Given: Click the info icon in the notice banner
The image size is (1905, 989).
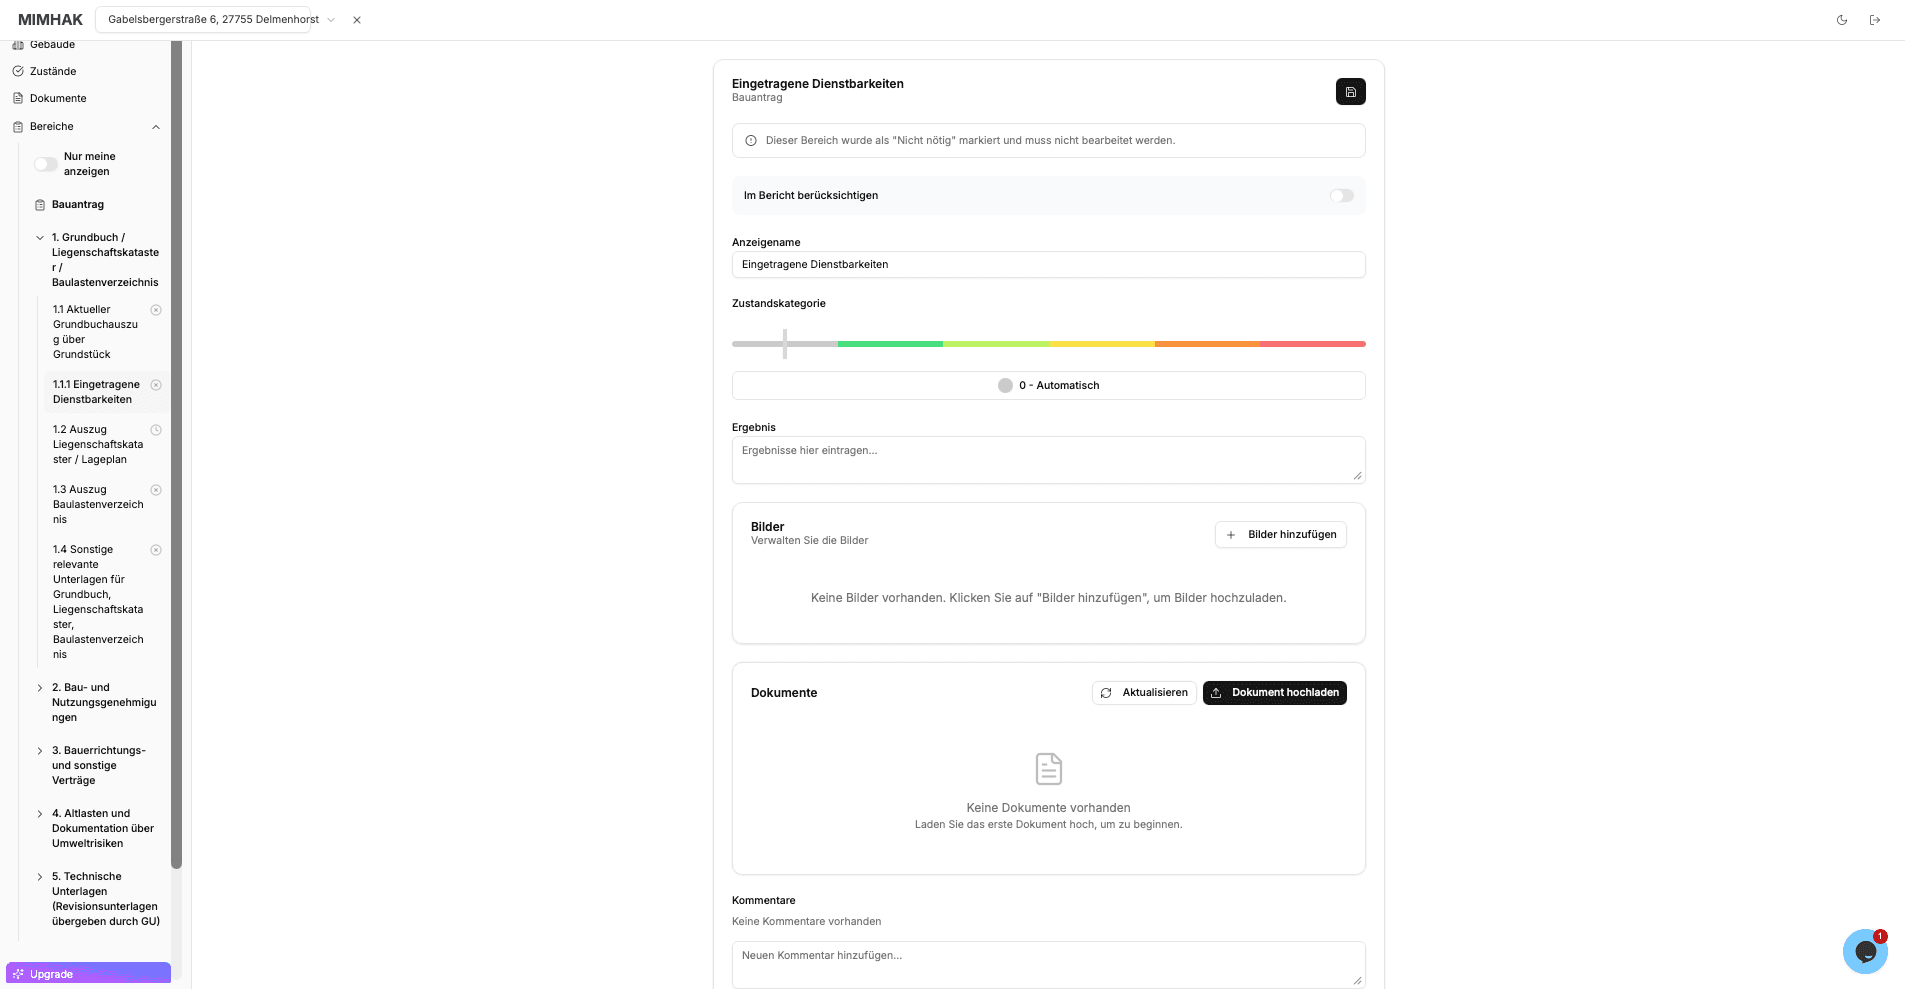Looking at the screenshot, I should 751,141.
